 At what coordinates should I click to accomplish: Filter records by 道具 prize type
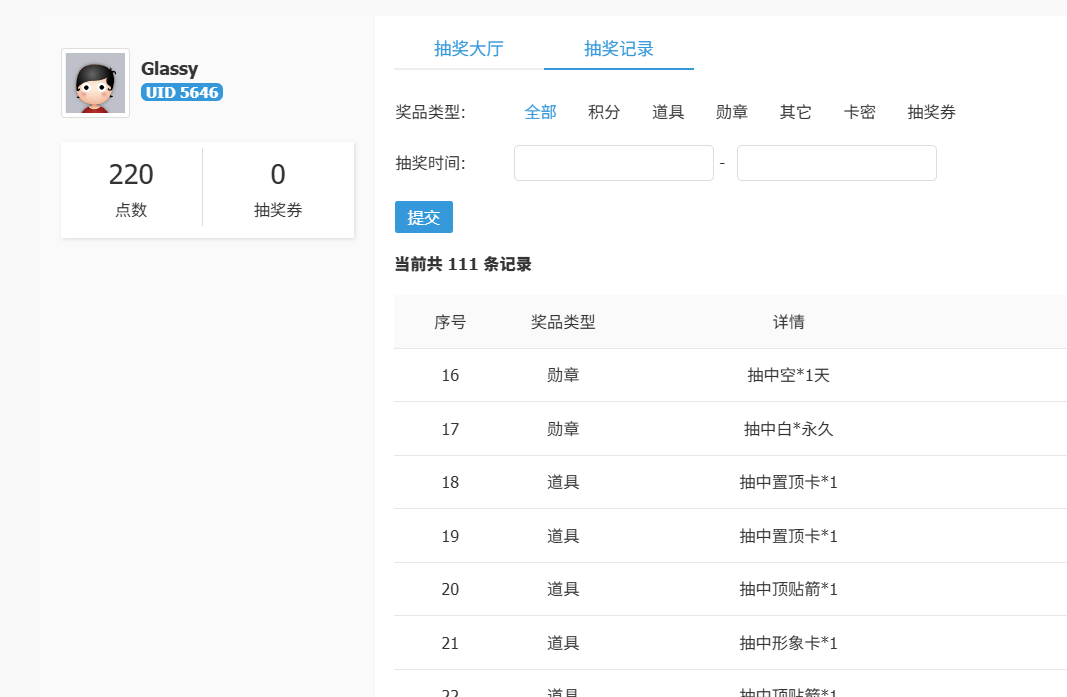(x=668, y=112)
